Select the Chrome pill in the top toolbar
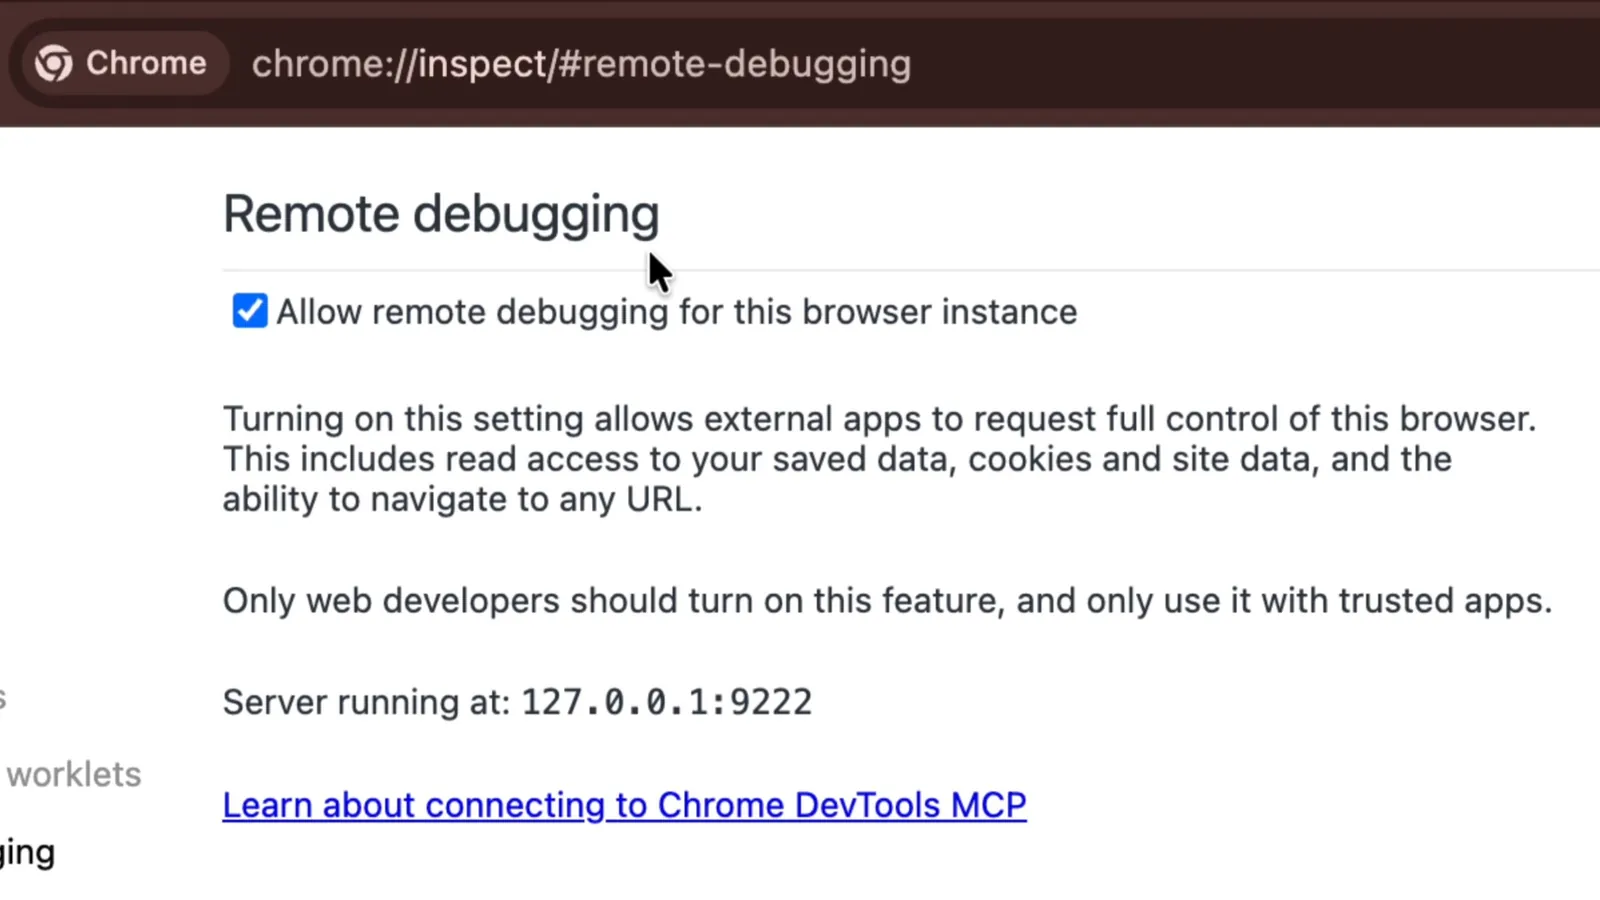1600x900 pixels. (120, 62)
